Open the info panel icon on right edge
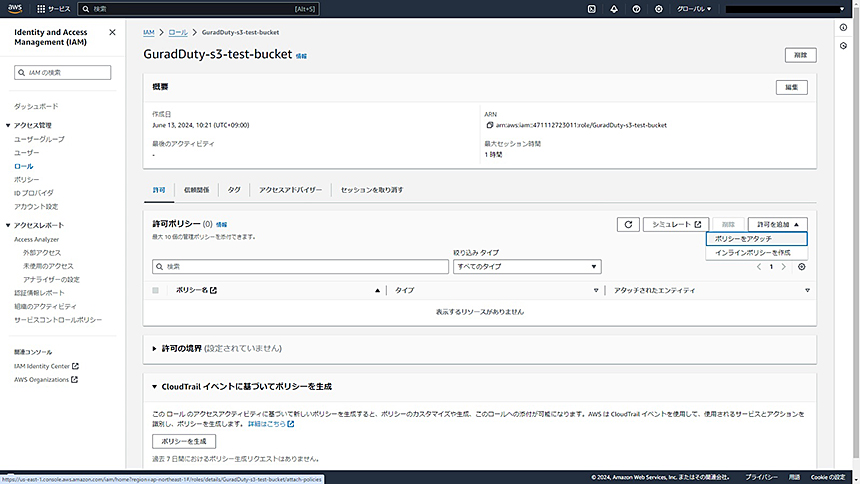 (844, 27)
